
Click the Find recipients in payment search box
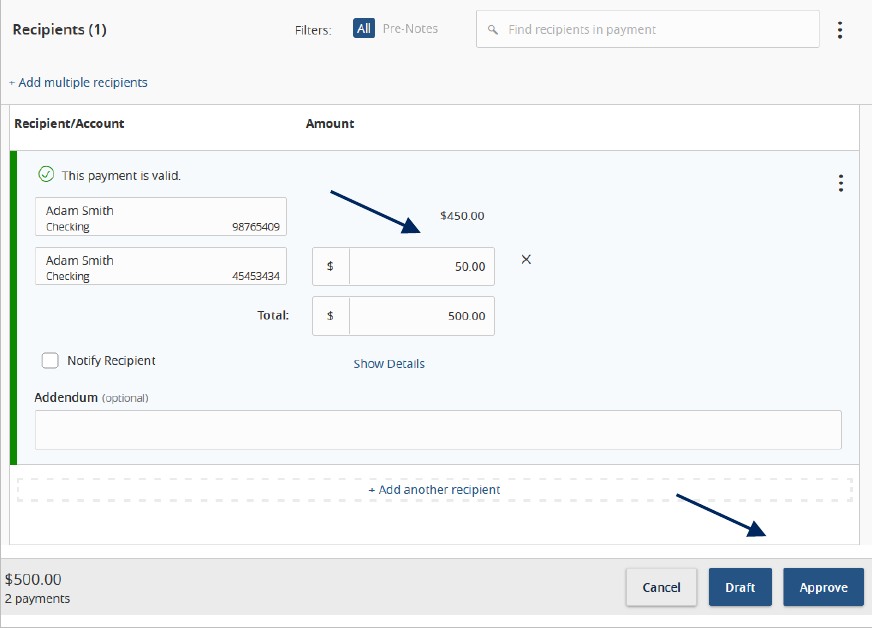(x=647, y=29)
